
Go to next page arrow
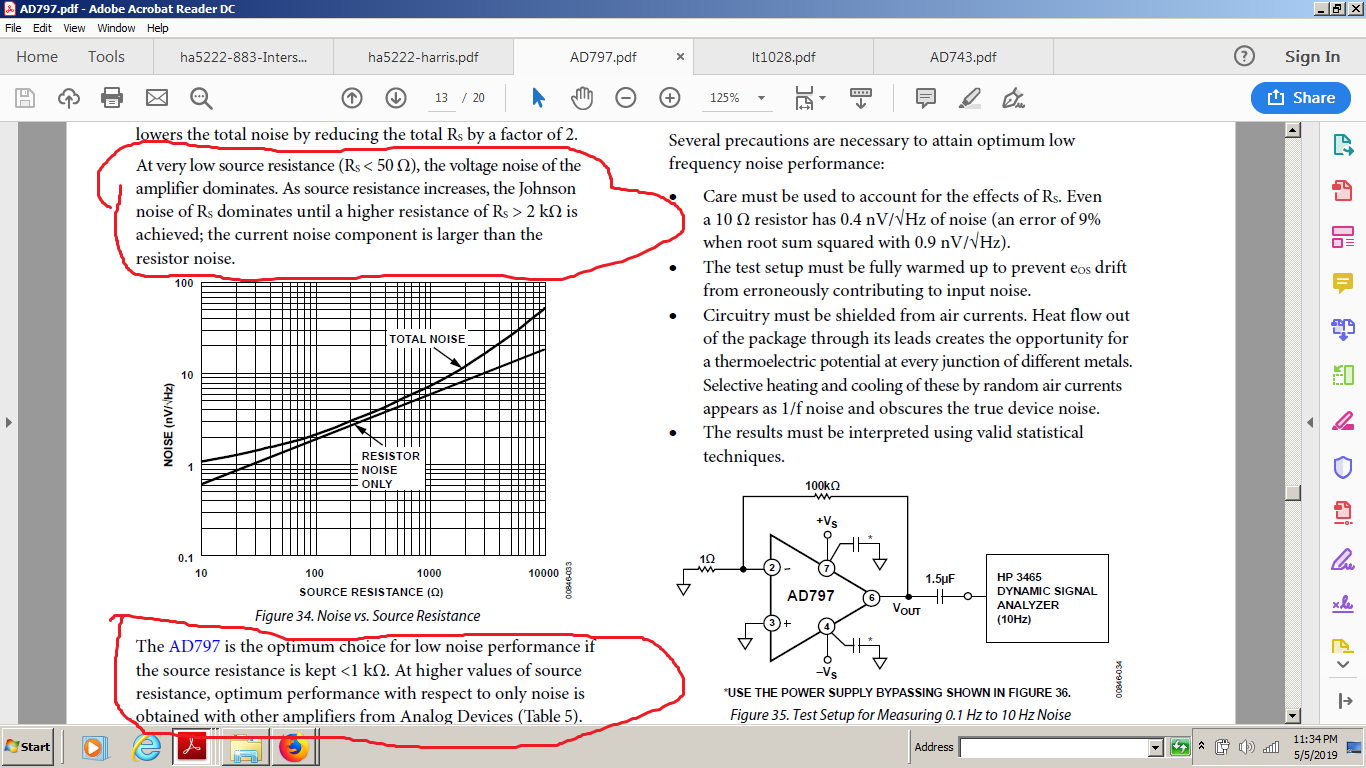pyautogui.click(x=395, y=98)
